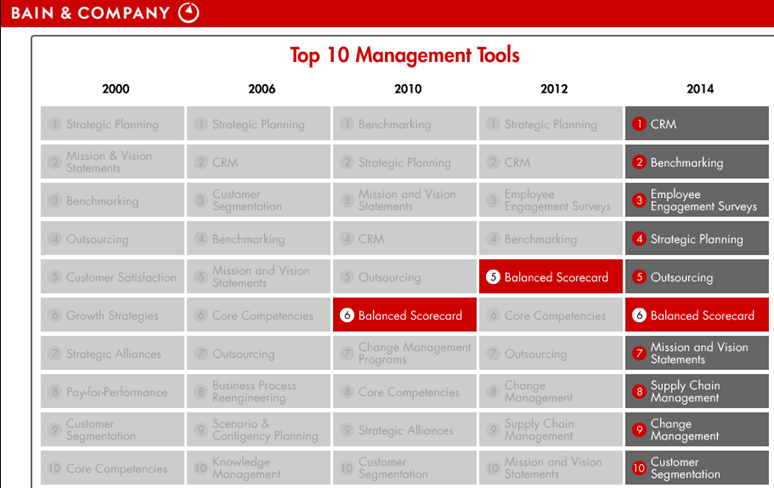This screenshot has width=774, height=488.
Task: Select Strategic Planning ranked 4 in 2014
Action: 697,238
